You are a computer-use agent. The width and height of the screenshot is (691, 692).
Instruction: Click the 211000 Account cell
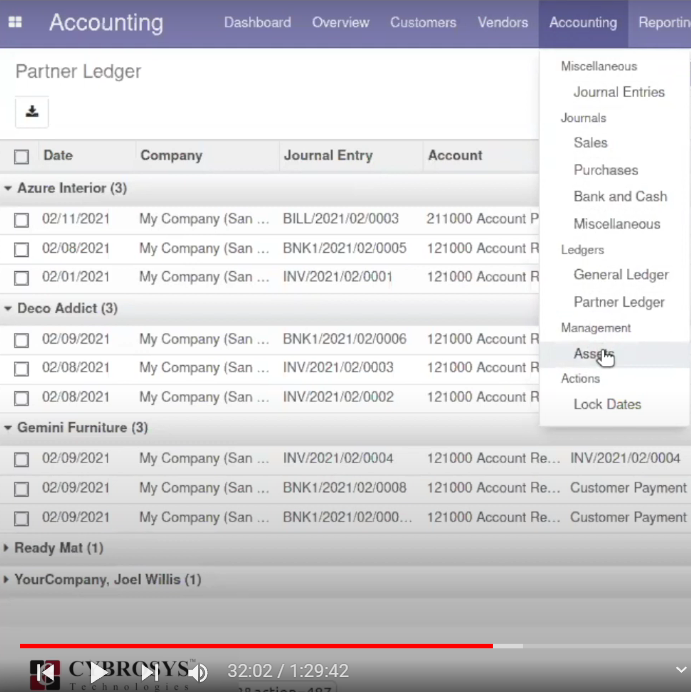[x=483, y=219]
